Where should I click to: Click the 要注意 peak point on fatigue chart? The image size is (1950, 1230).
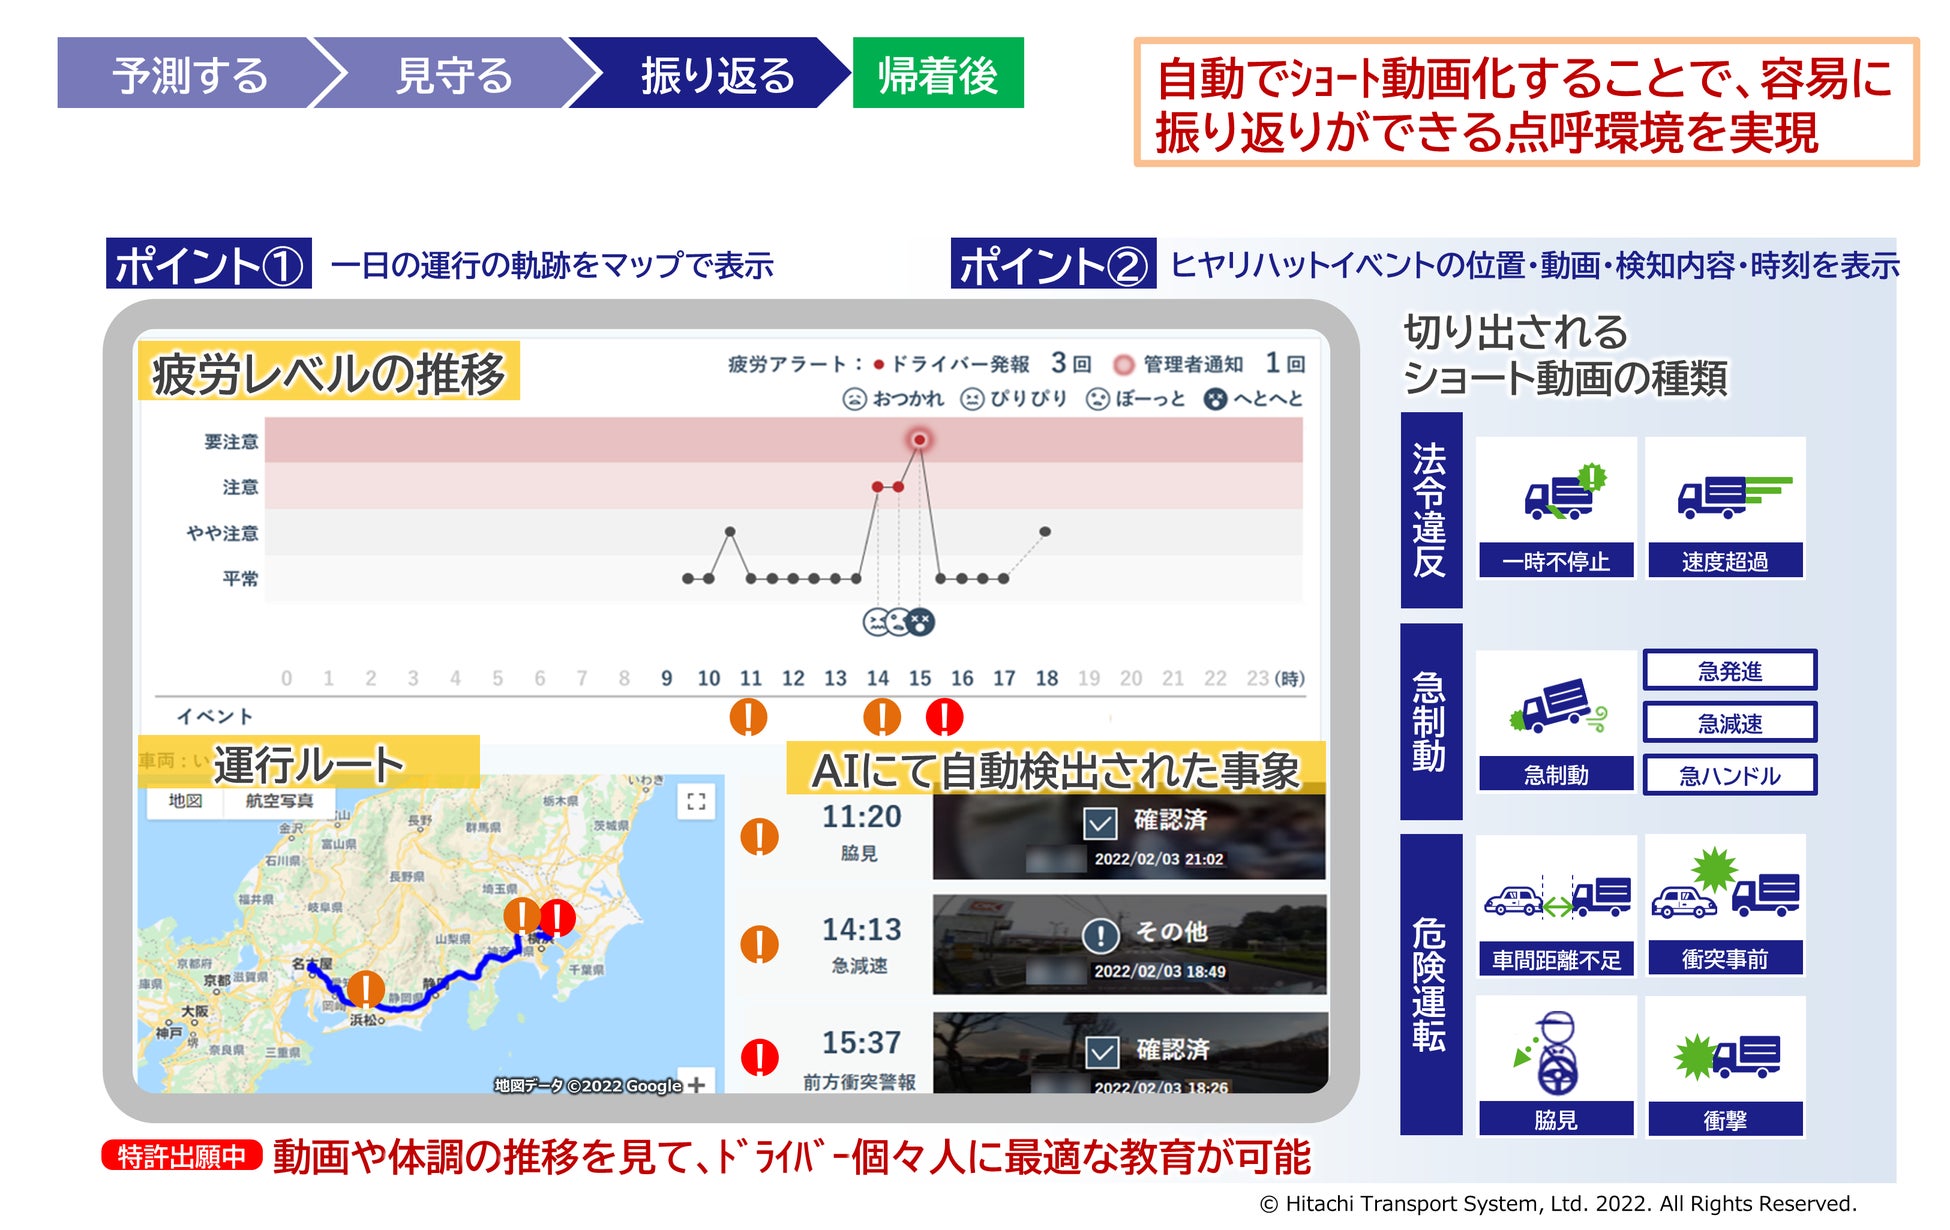coord(919,440)
